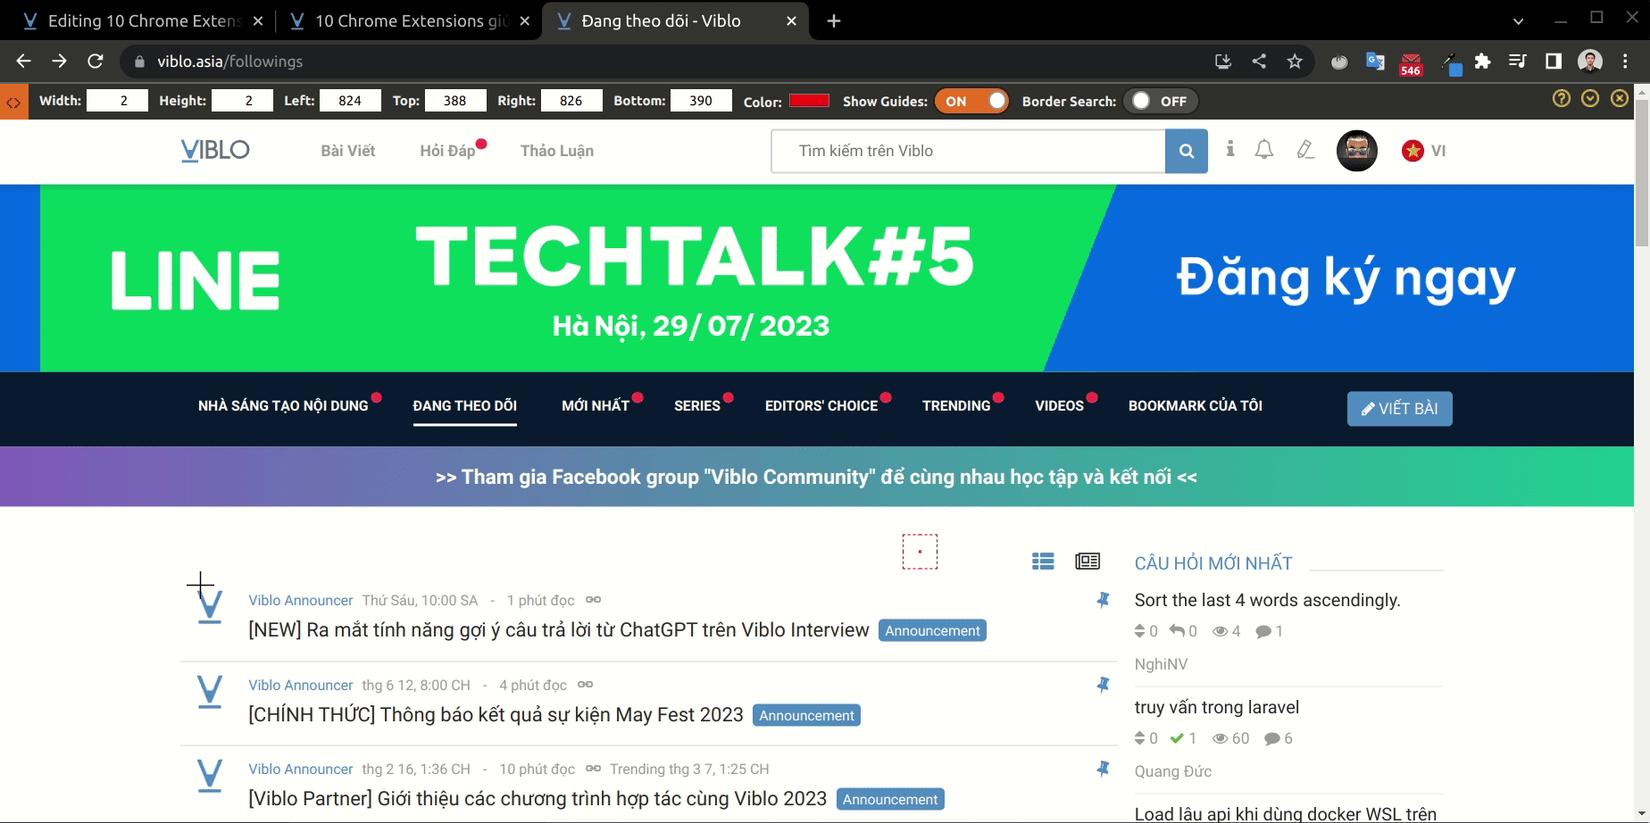1650x823 pixels.
Task: Click pin icon on May Fest 2023 post
Action: pyautogui.click(x=1103, y=685)
